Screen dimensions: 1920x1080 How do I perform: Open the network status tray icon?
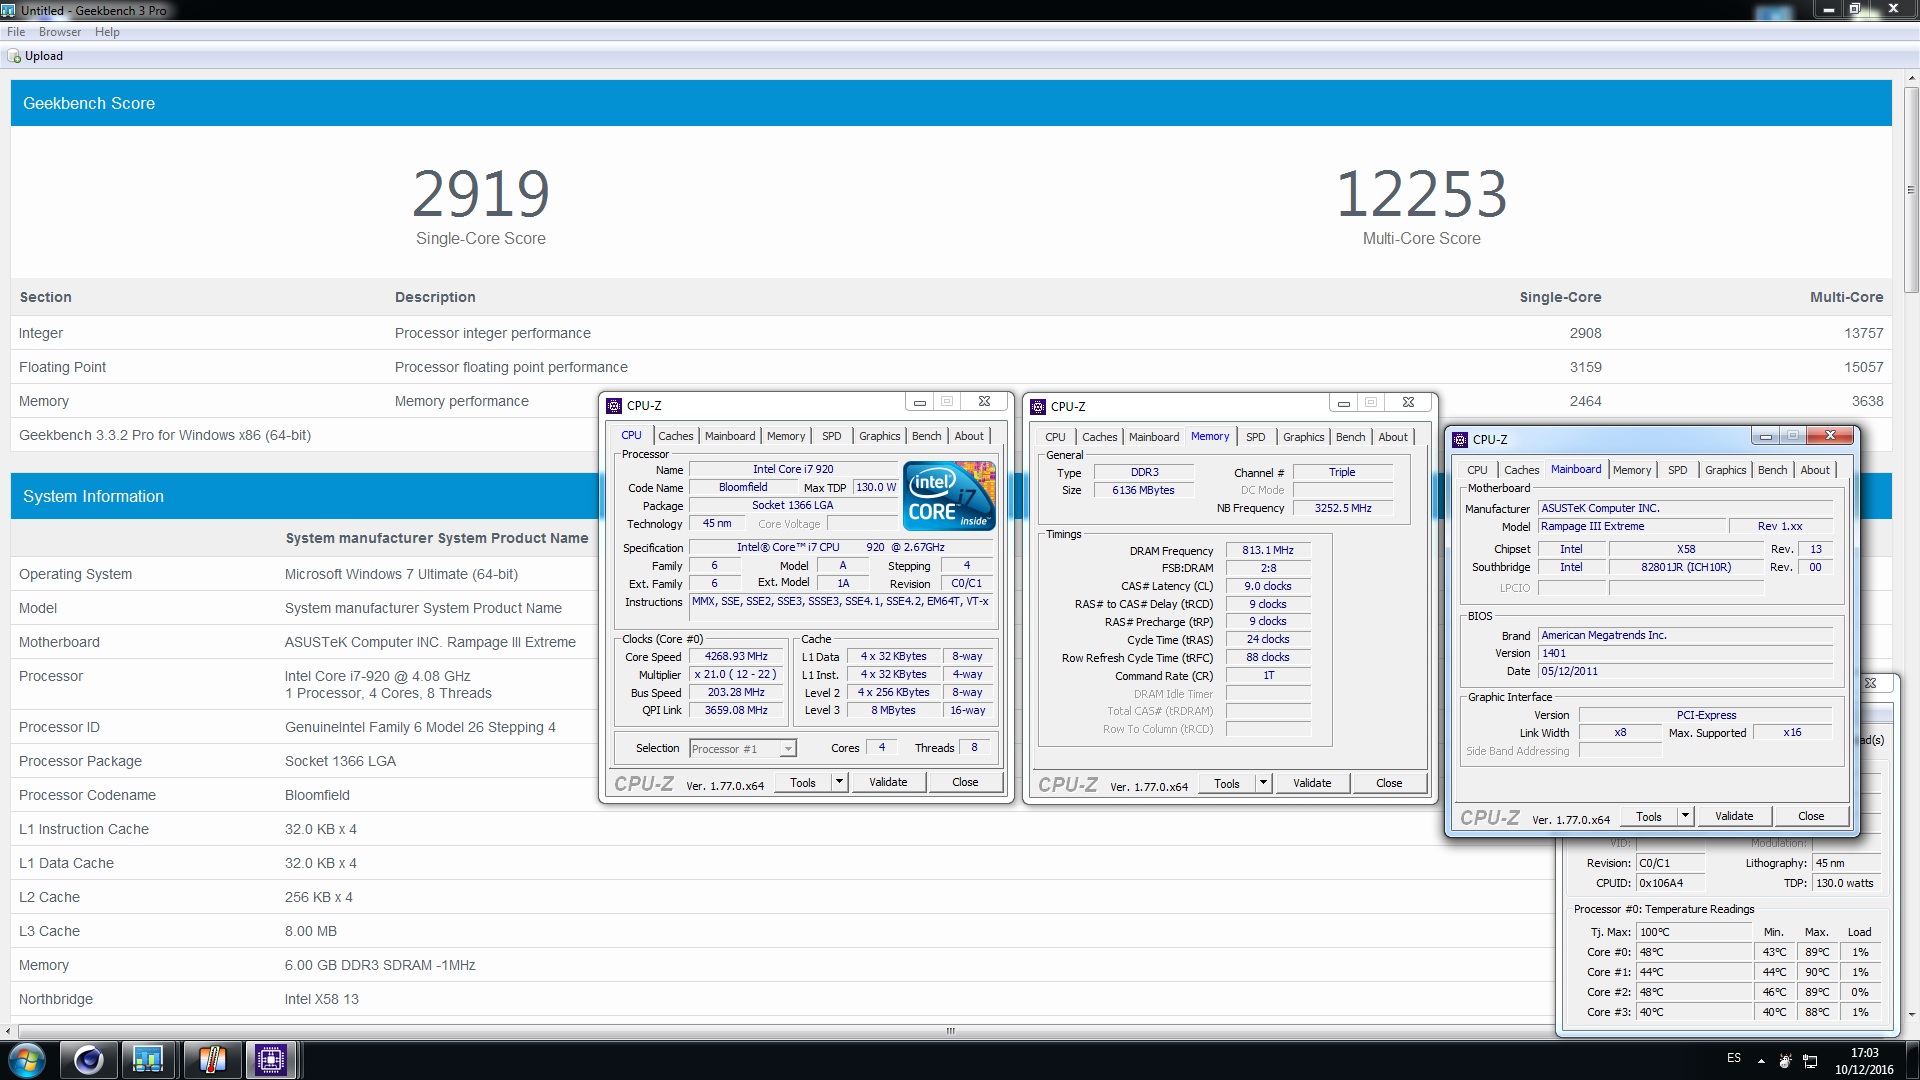[1810, 1060]
